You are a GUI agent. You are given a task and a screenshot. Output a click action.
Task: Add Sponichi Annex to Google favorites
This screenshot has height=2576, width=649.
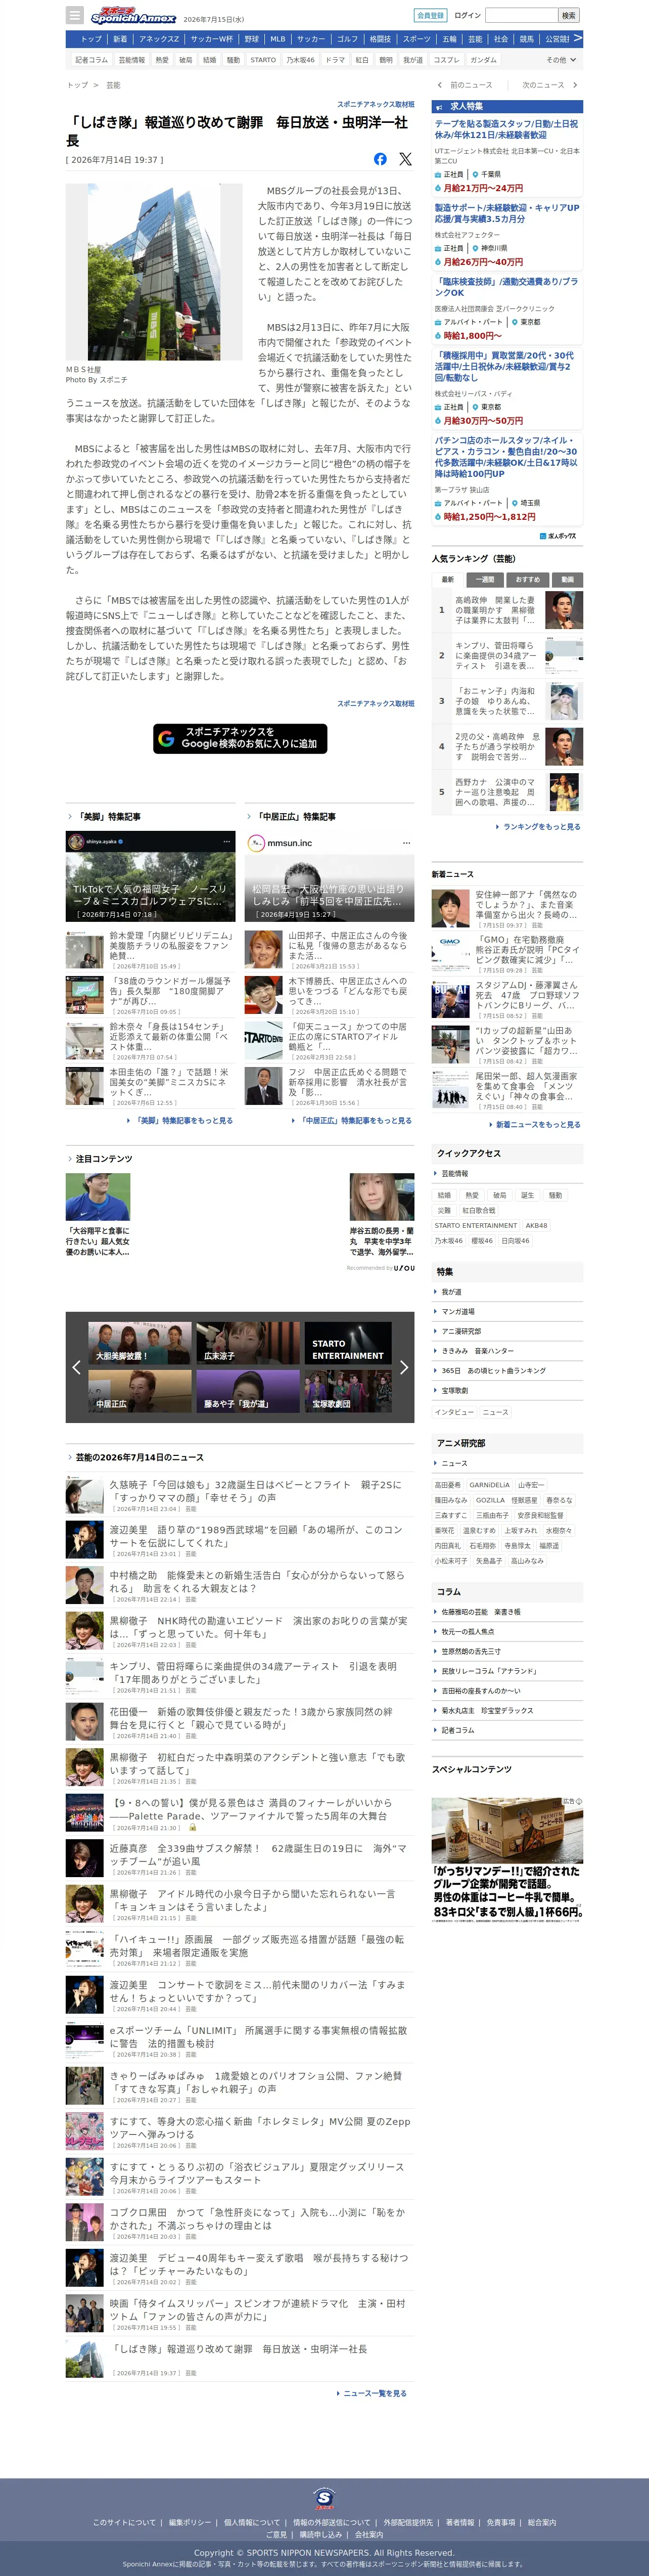pyautogui.click(x=240, y=738)
